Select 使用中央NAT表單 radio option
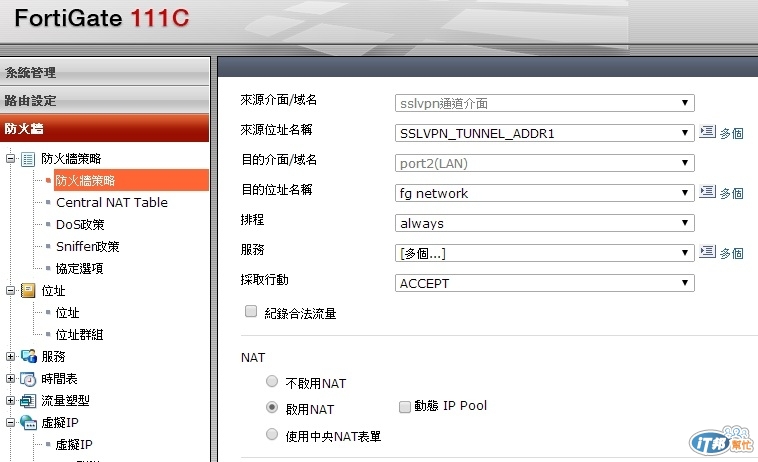The height and width of the screenshot is (462, 758). tap(272, 434)
